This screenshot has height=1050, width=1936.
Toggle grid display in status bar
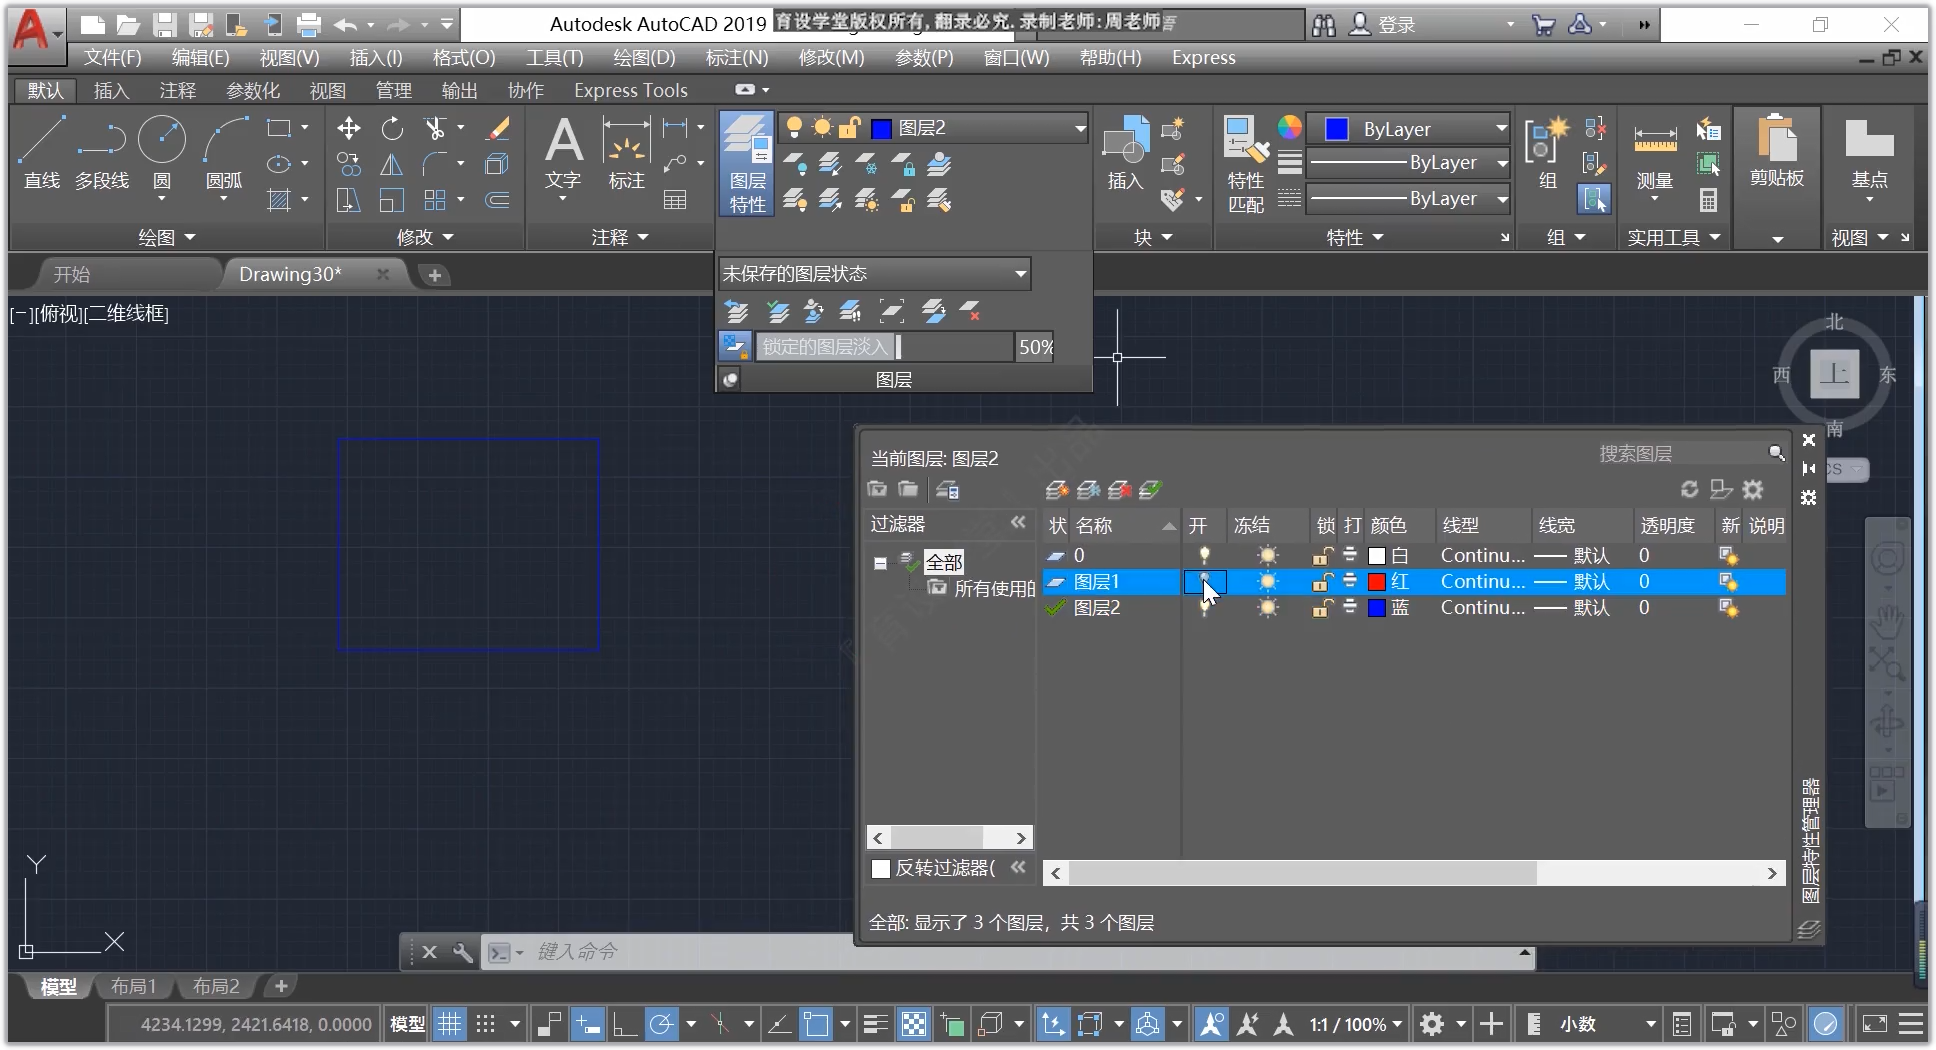450,1024
